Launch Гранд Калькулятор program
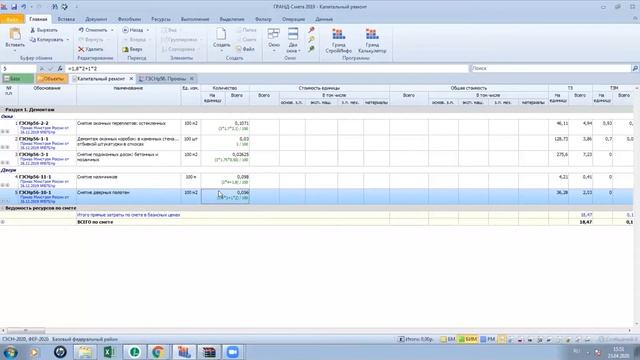 pos(372,40)
